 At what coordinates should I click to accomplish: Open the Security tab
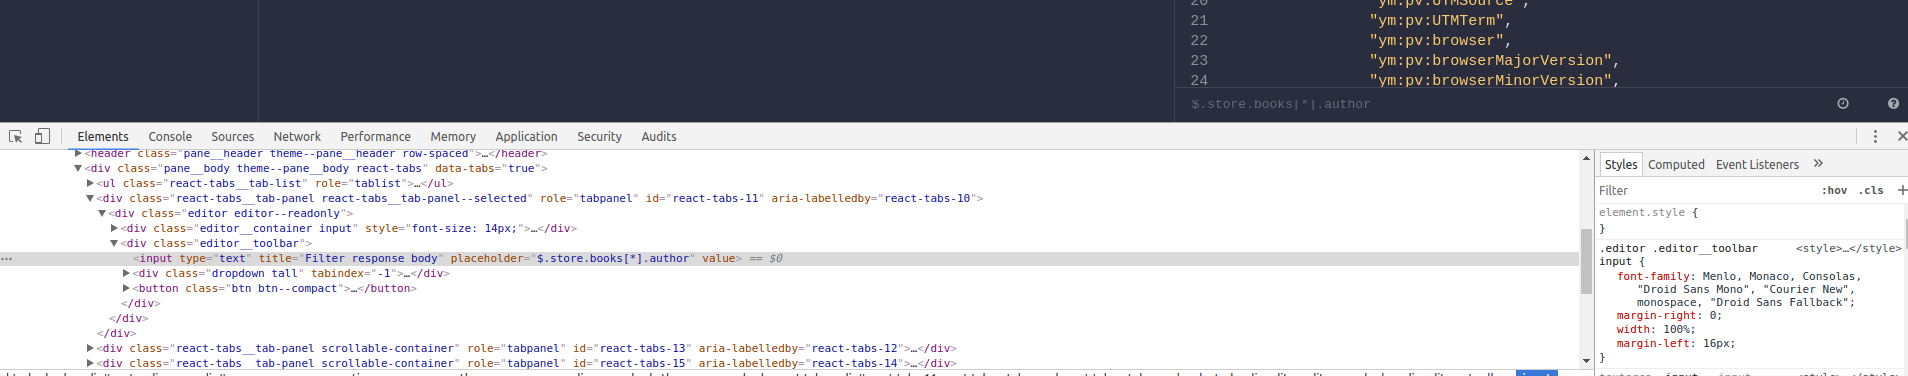pos(599,137)
